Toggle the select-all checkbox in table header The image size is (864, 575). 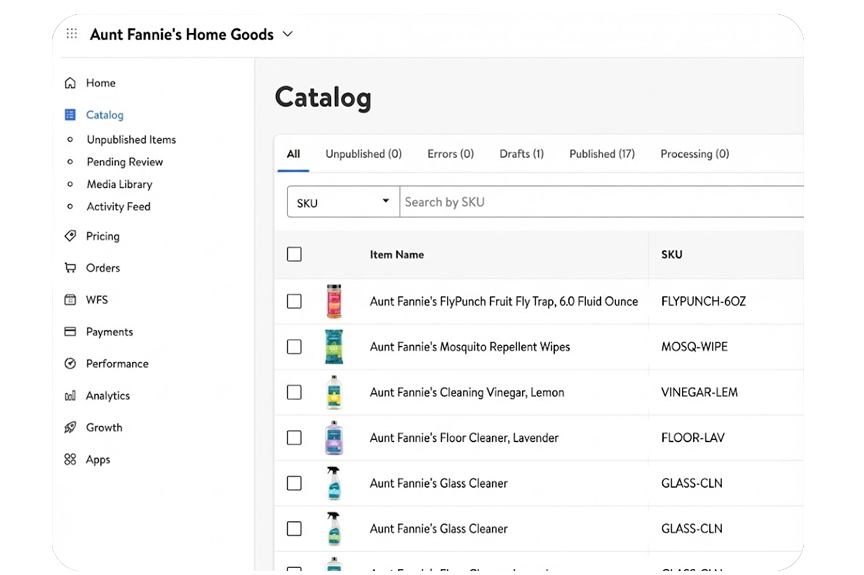click(x=294, y=255)
